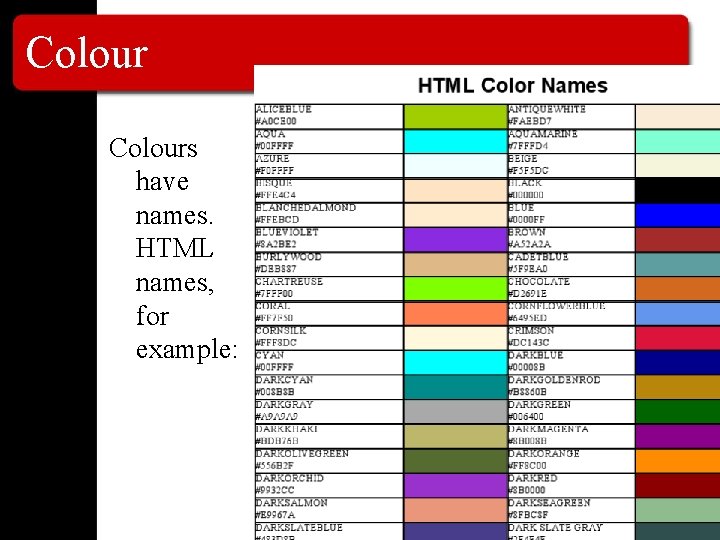Screen dimensions: 720x540
Task: Click the ALICEBLUE color swatch
Action: [456, 117]
